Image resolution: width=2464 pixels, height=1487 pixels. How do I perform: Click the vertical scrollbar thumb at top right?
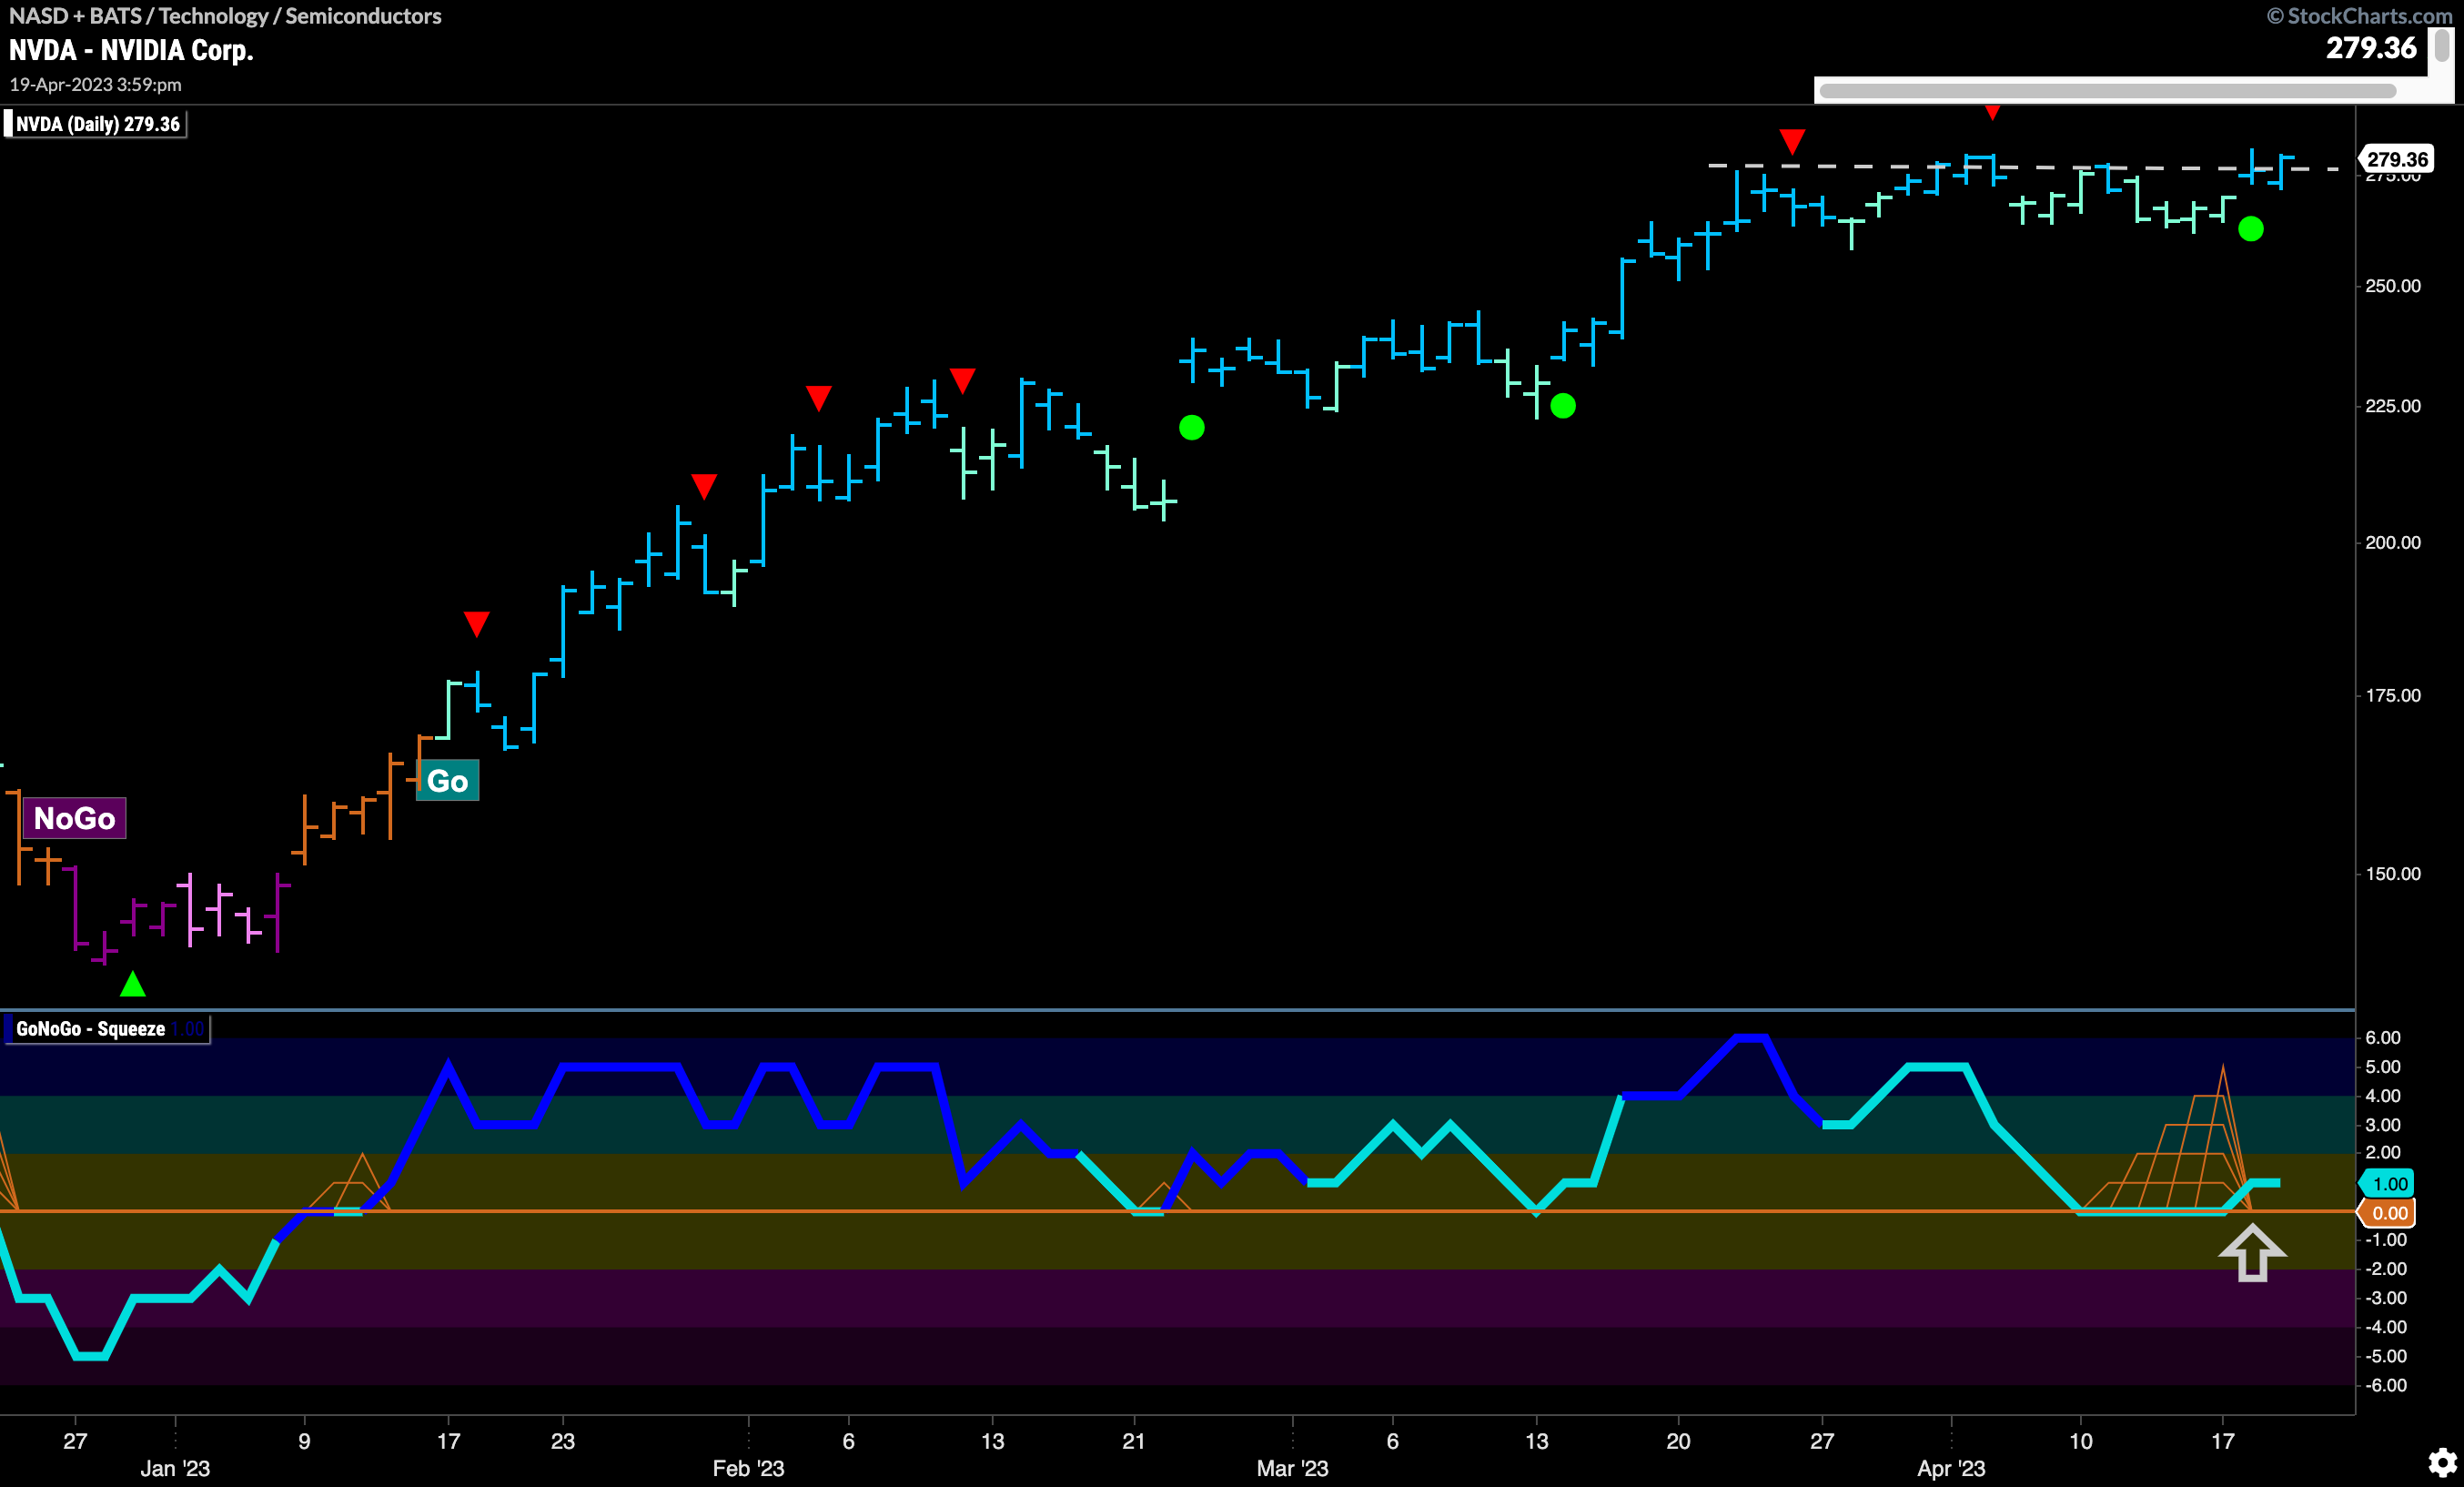[x=2442, y=45]
